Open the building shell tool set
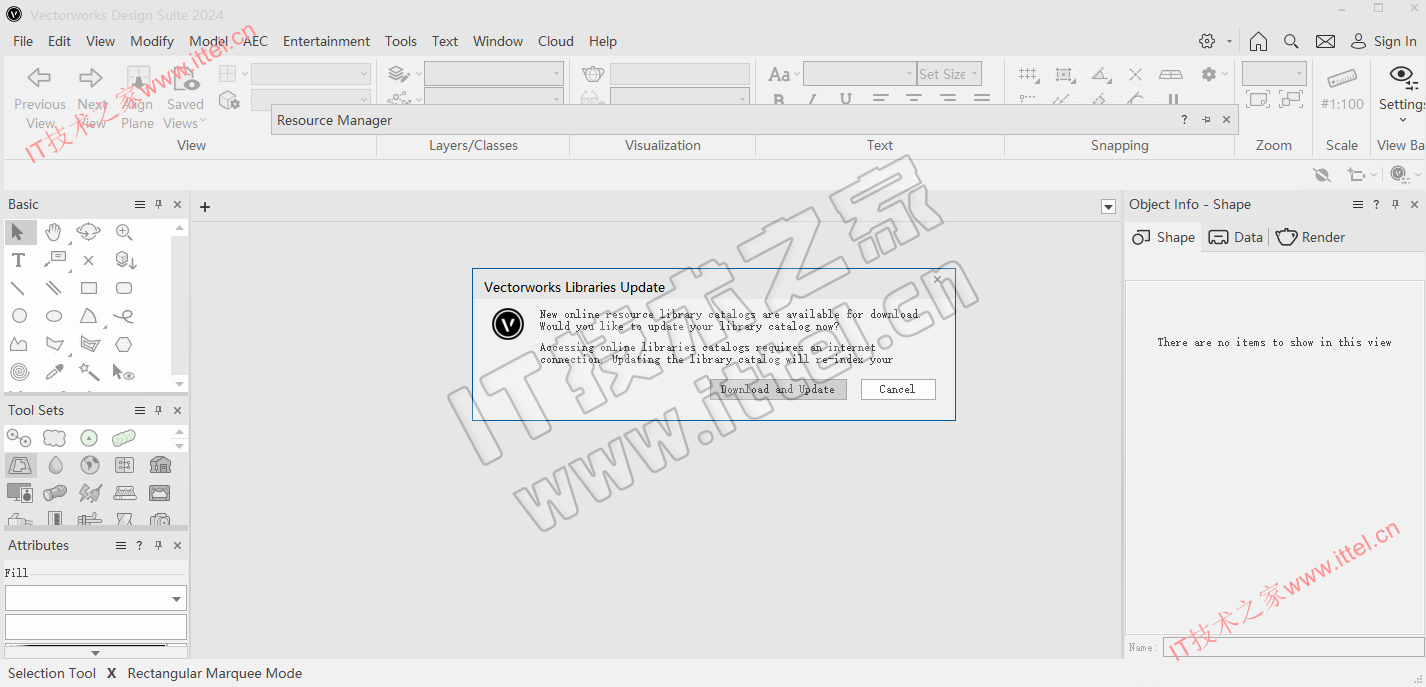Viewport: 1426px width, 687px height. point(160,465)
